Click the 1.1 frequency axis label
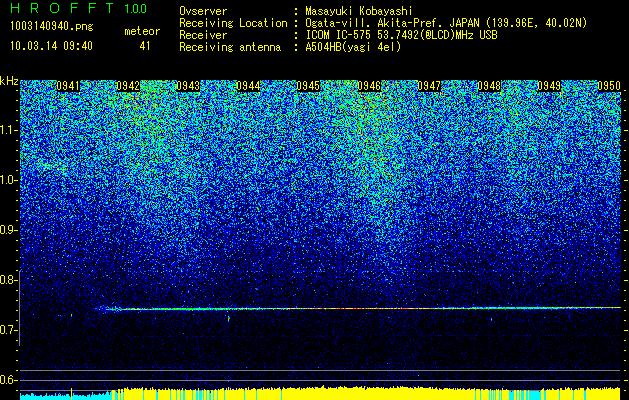629x400 pixels. (9, 130)
